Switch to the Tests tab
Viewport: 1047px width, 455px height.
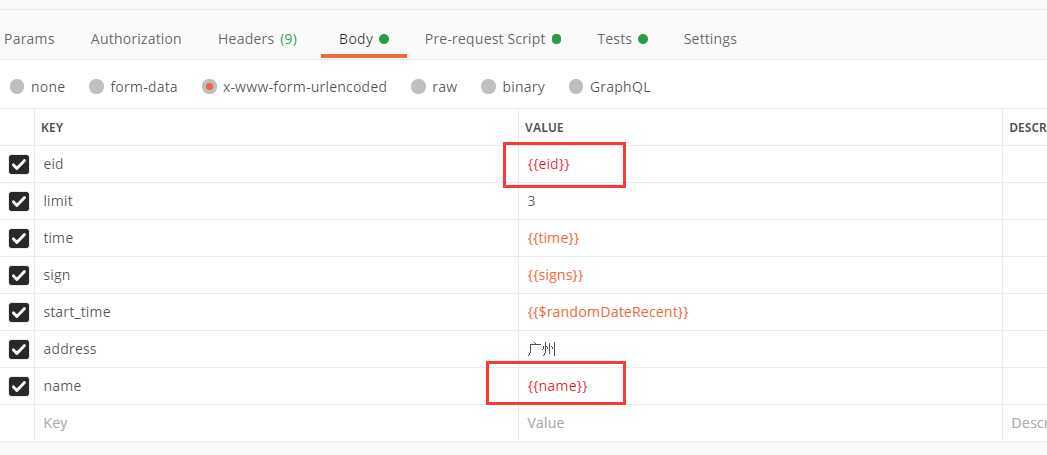click(622, 39)
